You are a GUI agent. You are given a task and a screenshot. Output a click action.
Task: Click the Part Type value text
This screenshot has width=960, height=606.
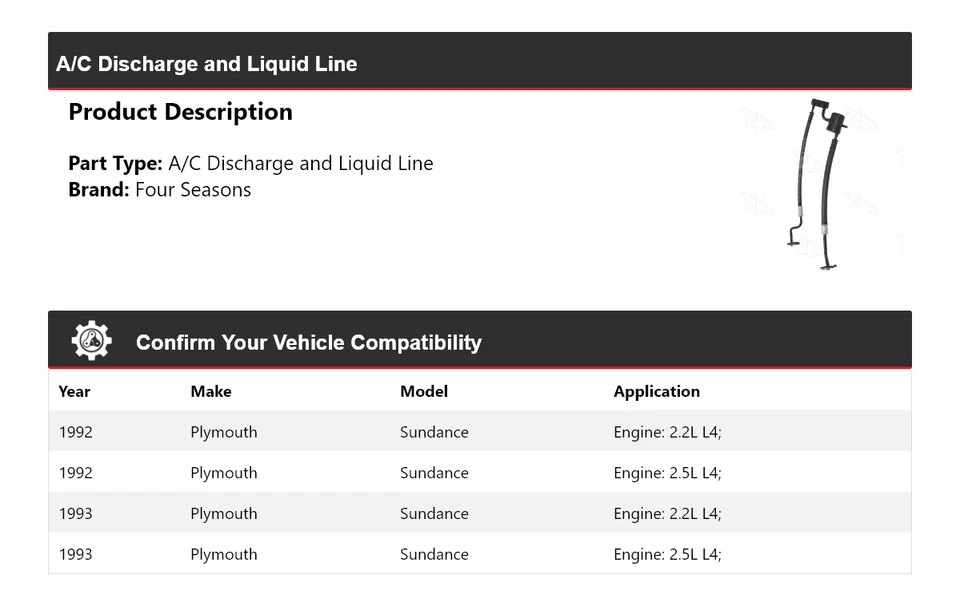(300, 163)
